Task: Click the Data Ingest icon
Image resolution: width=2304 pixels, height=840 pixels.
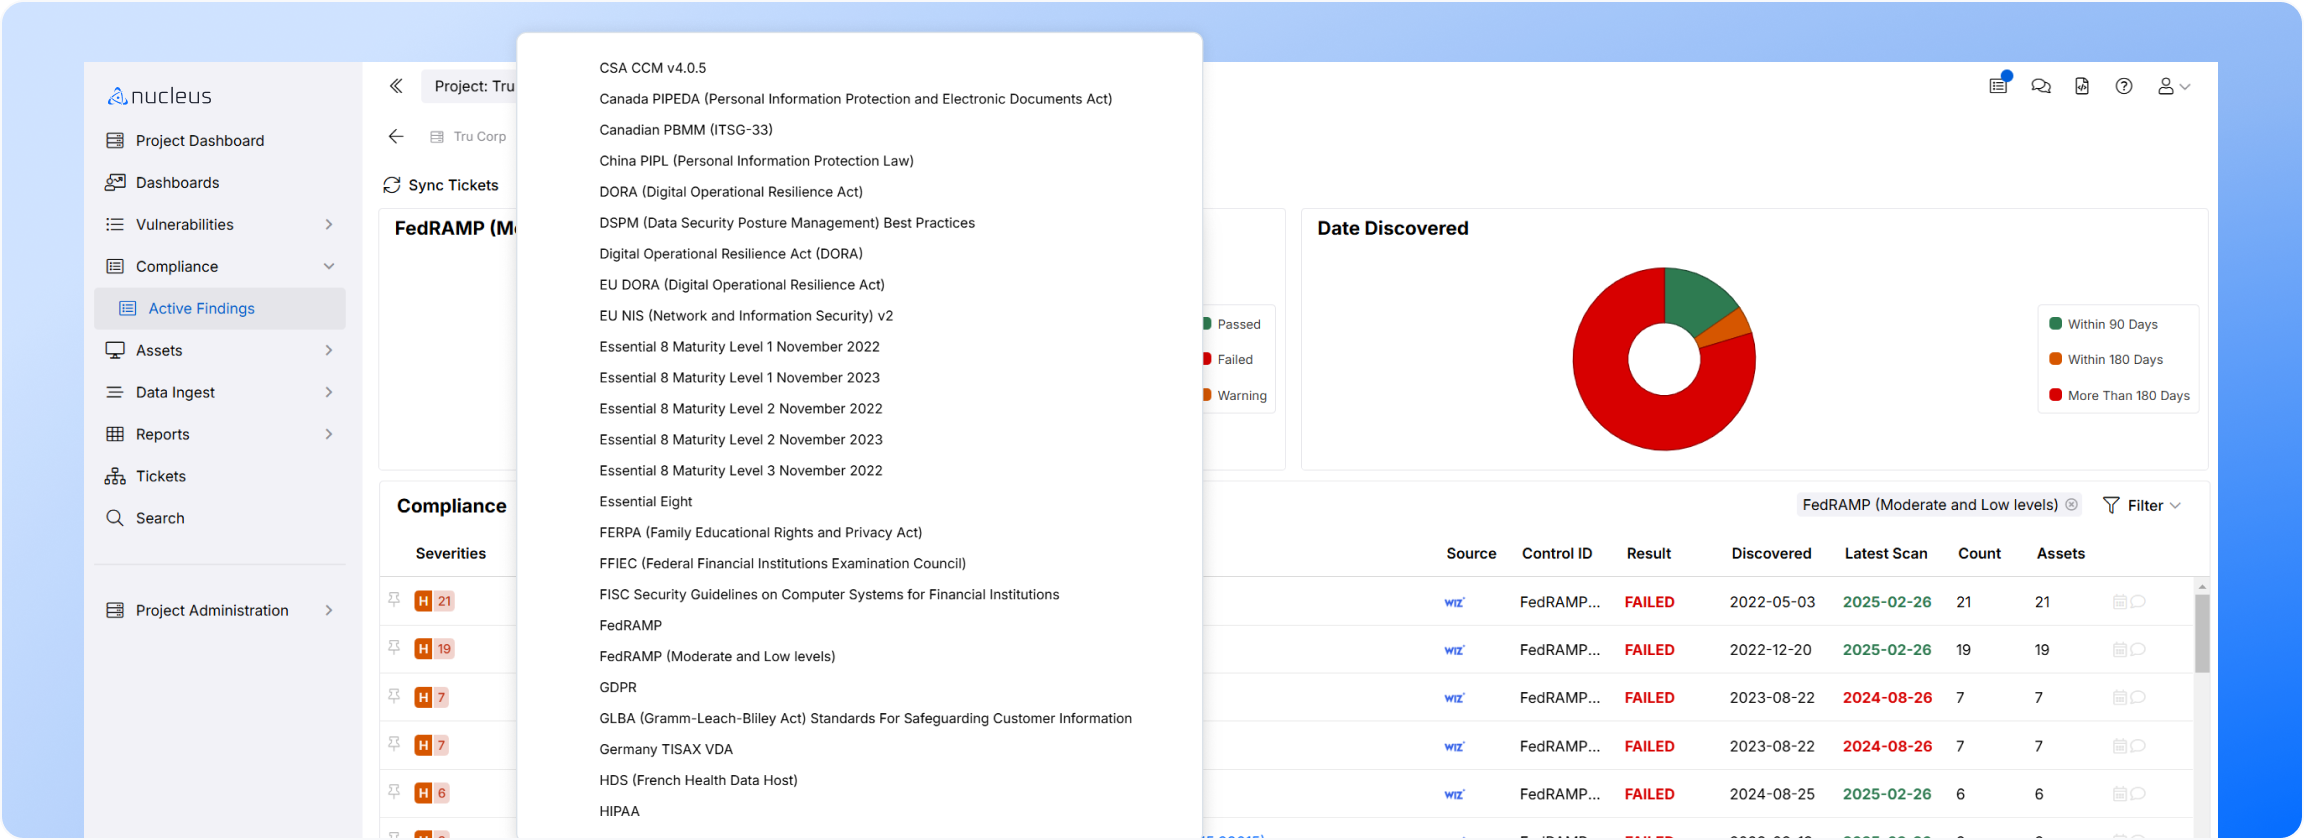Action: point(115,393)
